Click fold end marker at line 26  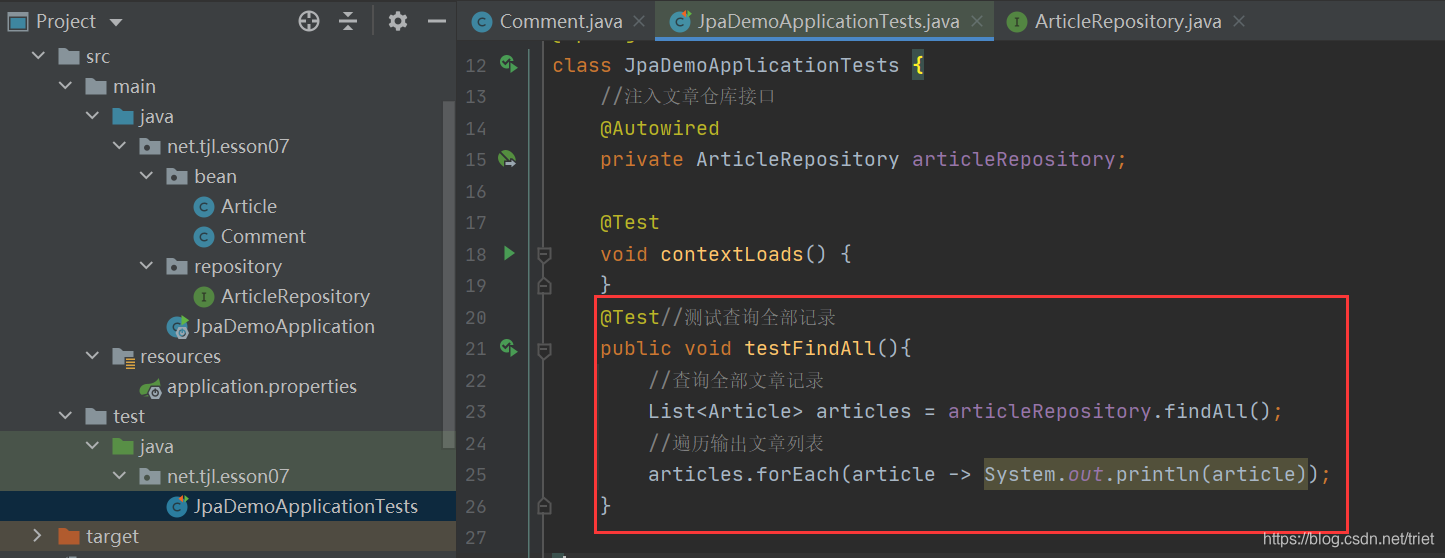click(544, 505)
